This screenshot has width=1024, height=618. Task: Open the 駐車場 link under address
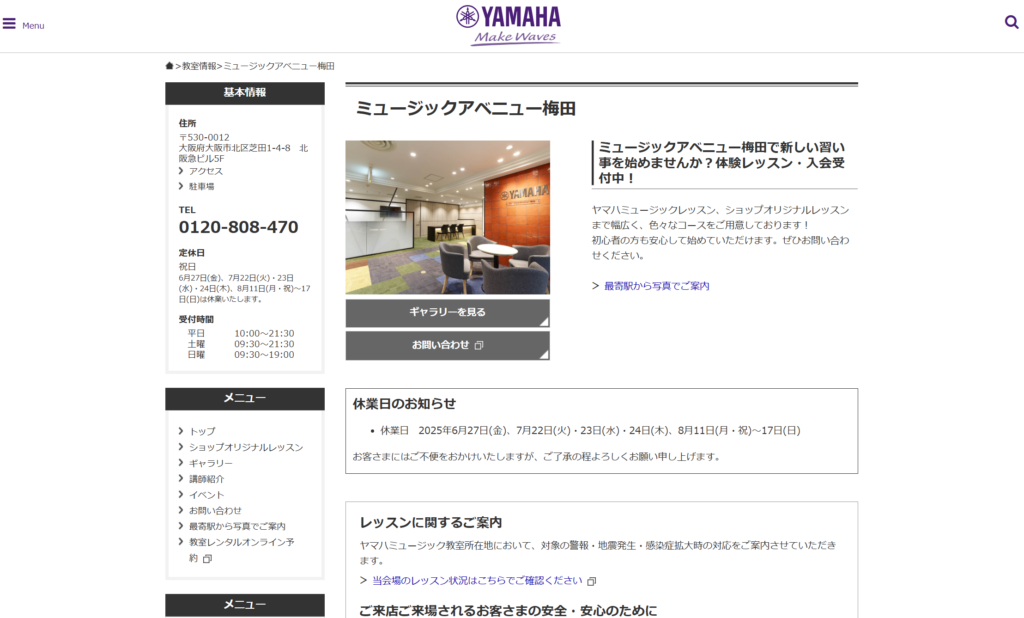tap(201, 186)
